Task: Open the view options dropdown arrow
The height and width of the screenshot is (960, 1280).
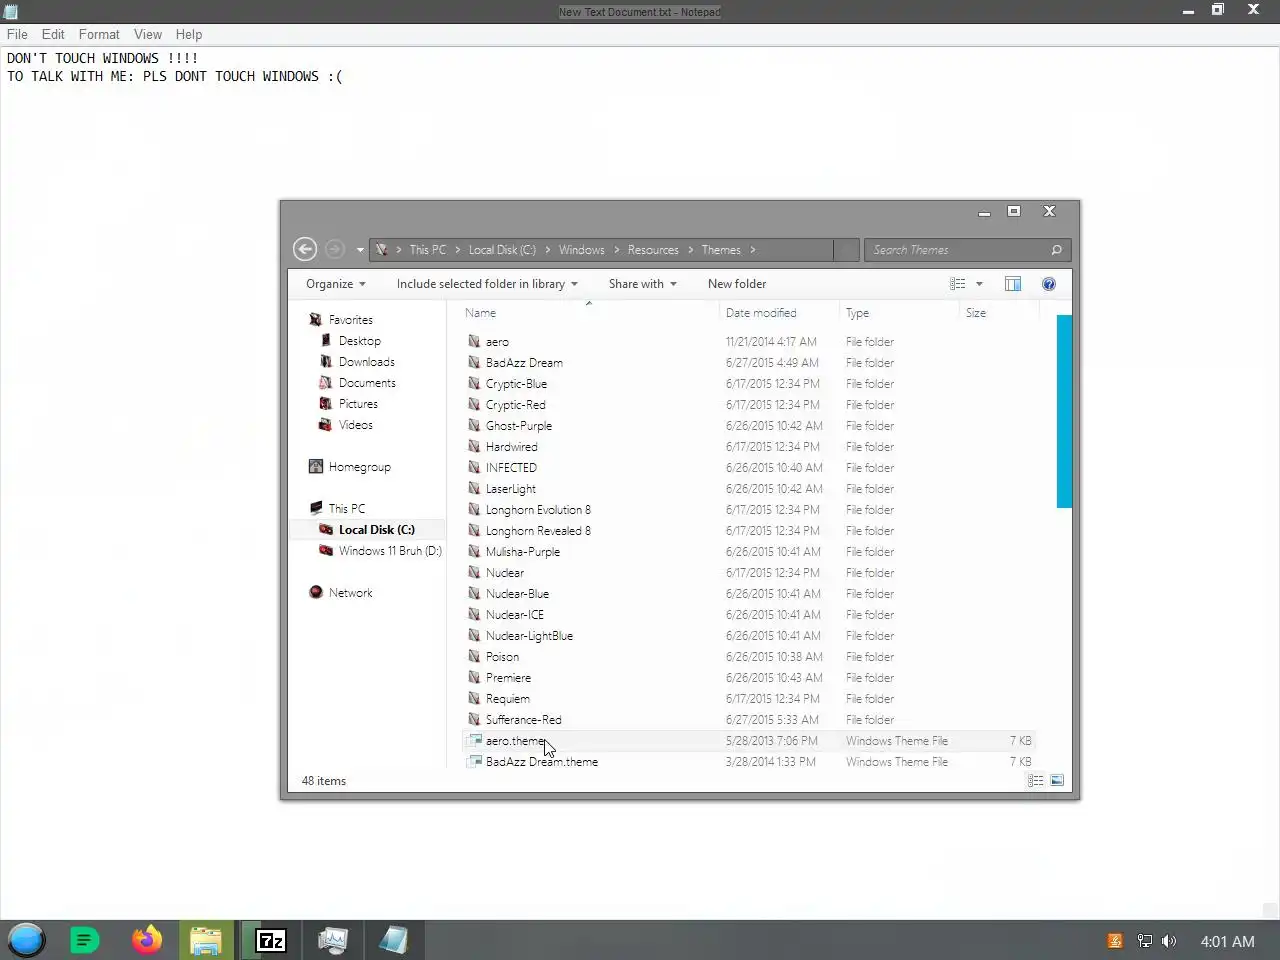Action: click(979, 284)
